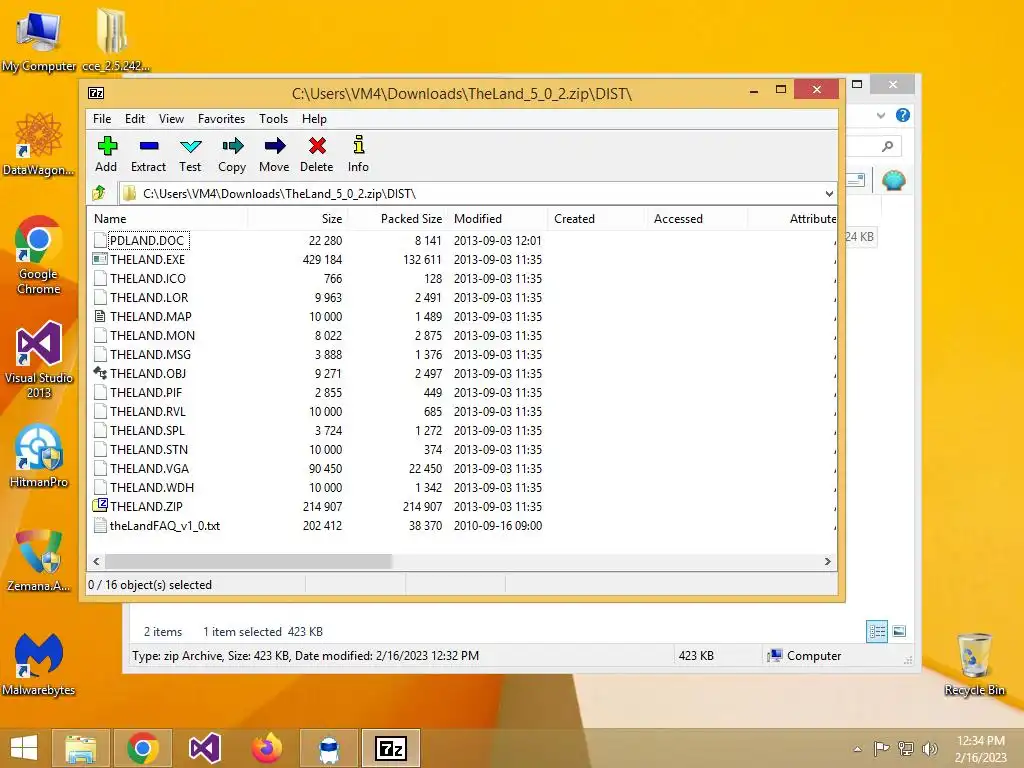Launch Google Chrome from desktop
This screenshot has width=1024, height=768.
39,255
